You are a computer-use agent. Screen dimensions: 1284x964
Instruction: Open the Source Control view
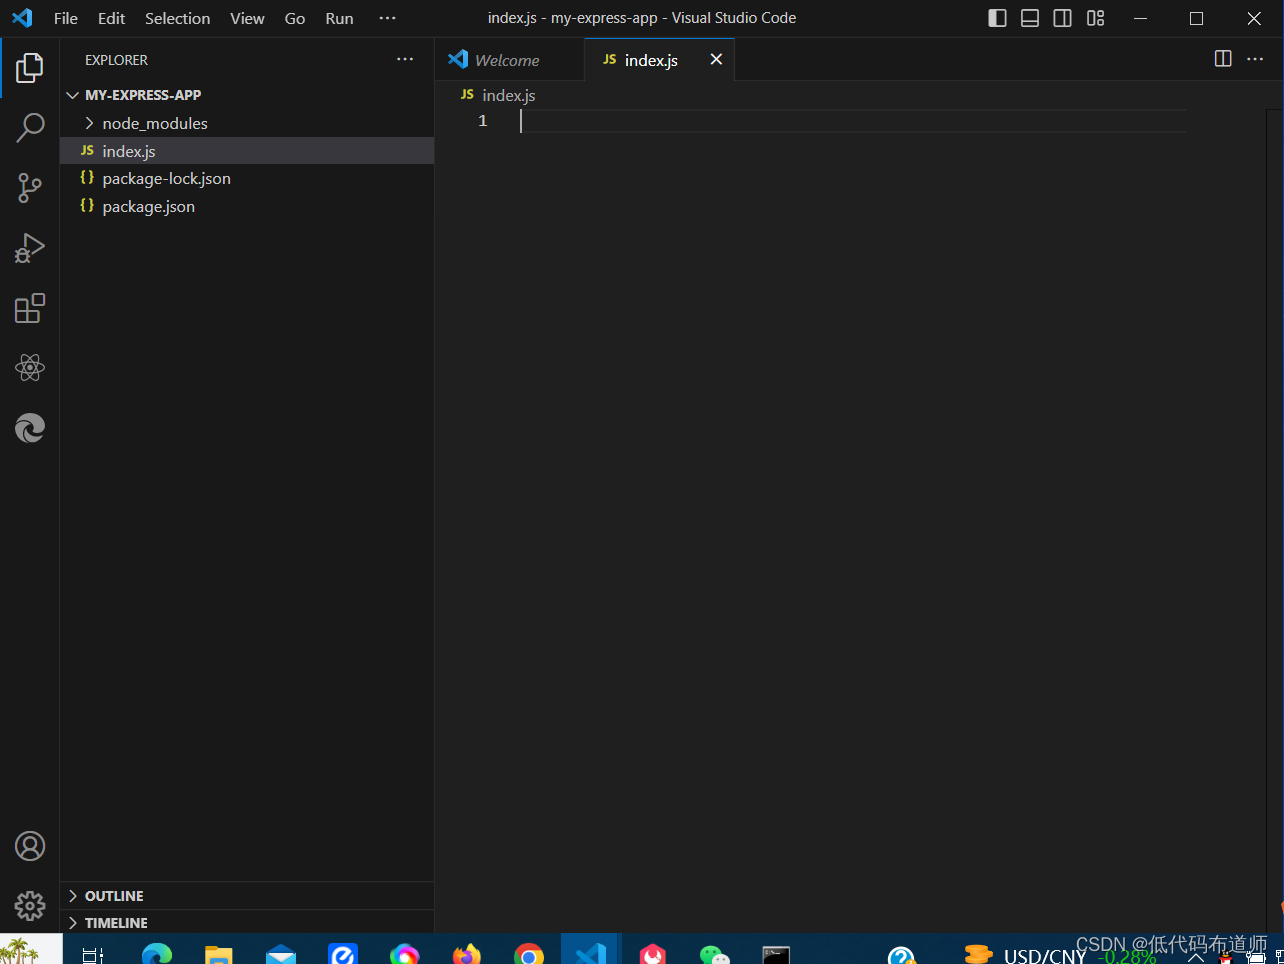click(30, 188)
